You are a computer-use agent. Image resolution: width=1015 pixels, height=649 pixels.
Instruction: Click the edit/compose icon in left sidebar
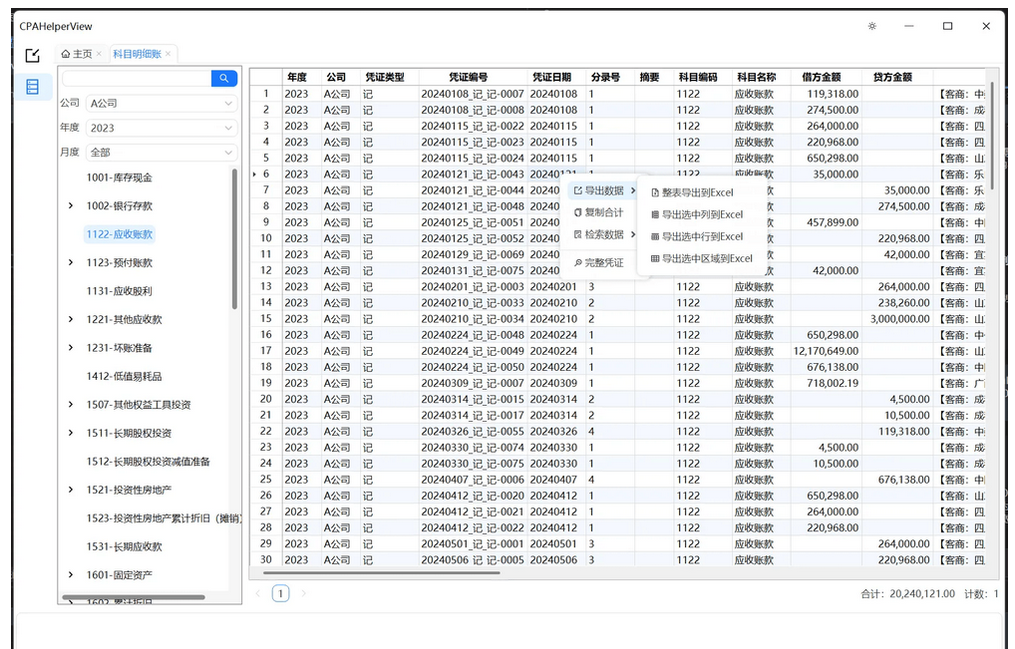click(x=32, y=55)
